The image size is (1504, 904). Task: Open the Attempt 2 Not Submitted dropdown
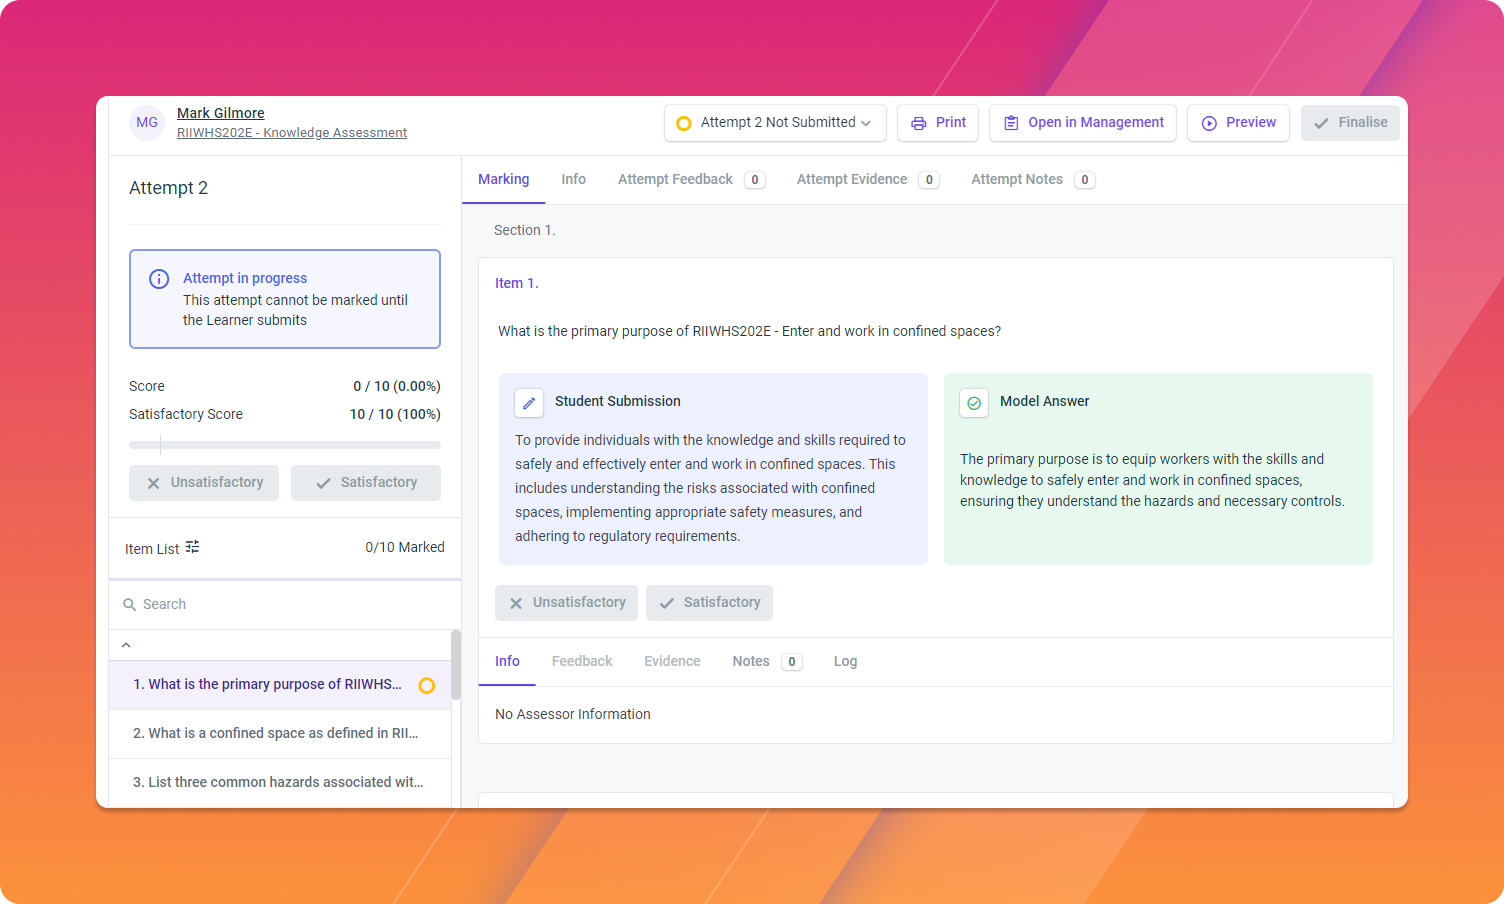click(775, 123)
